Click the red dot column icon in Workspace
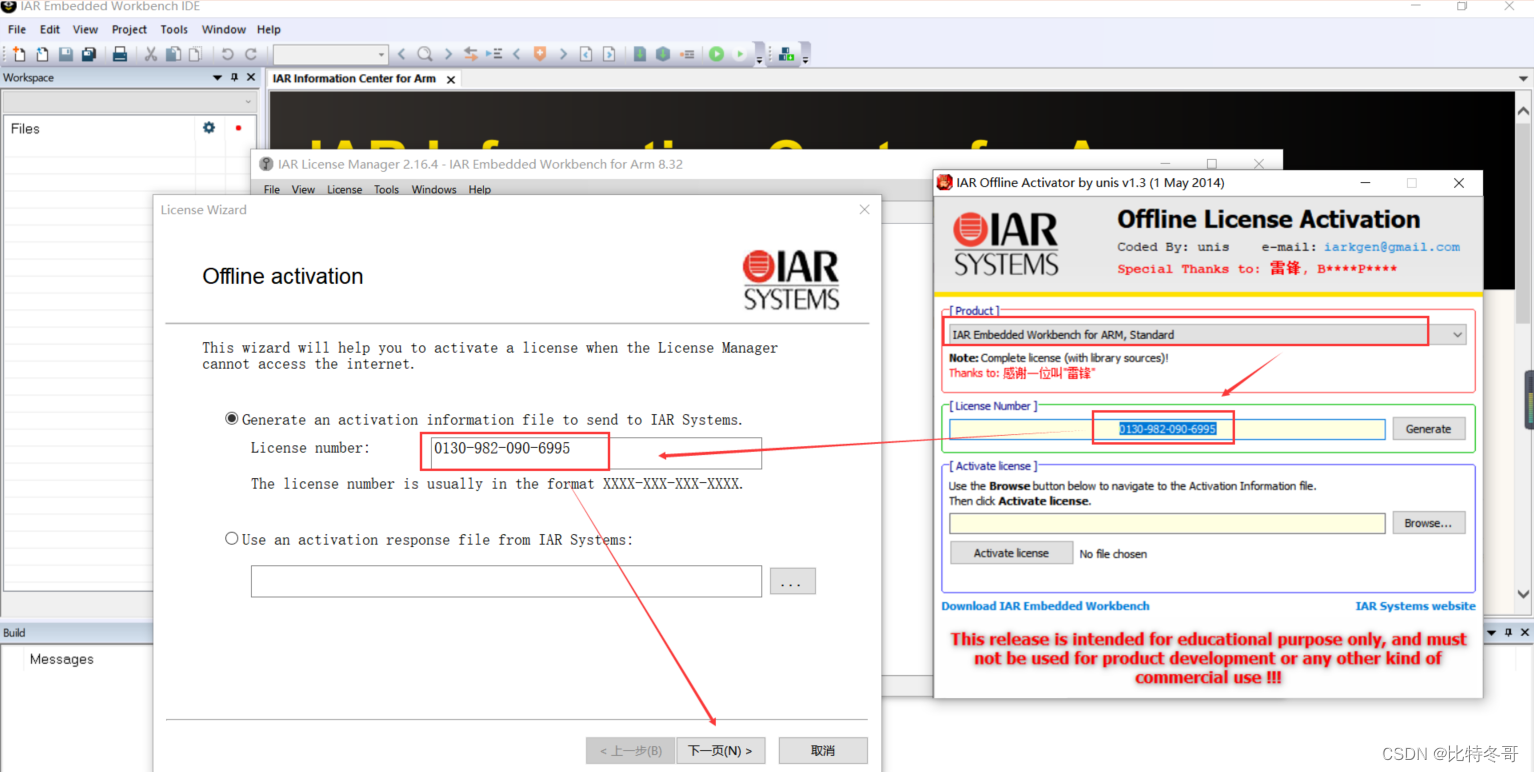The image size is (1534, 772). click(238, 128)
